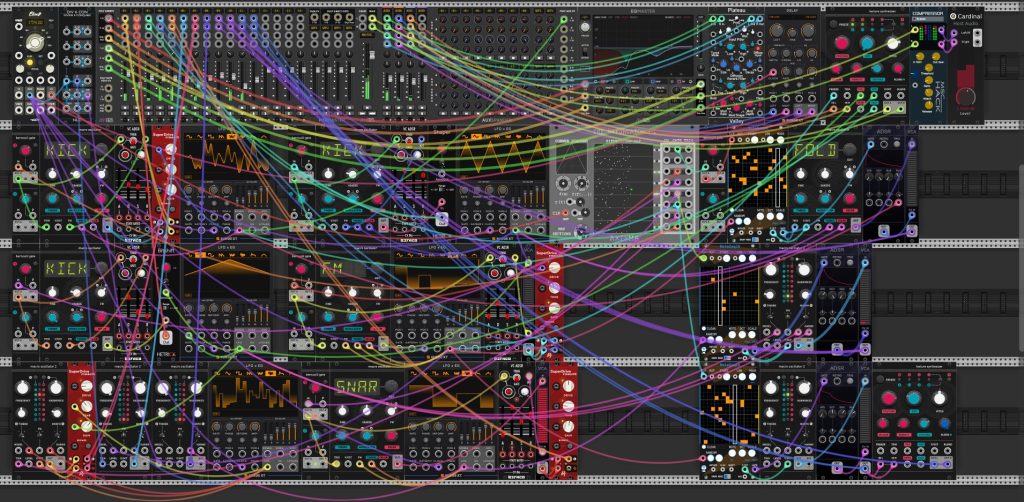1024x502 pixels.
Task: Open the selector bar under COMPRESSOR title
Action: [927, 19]
